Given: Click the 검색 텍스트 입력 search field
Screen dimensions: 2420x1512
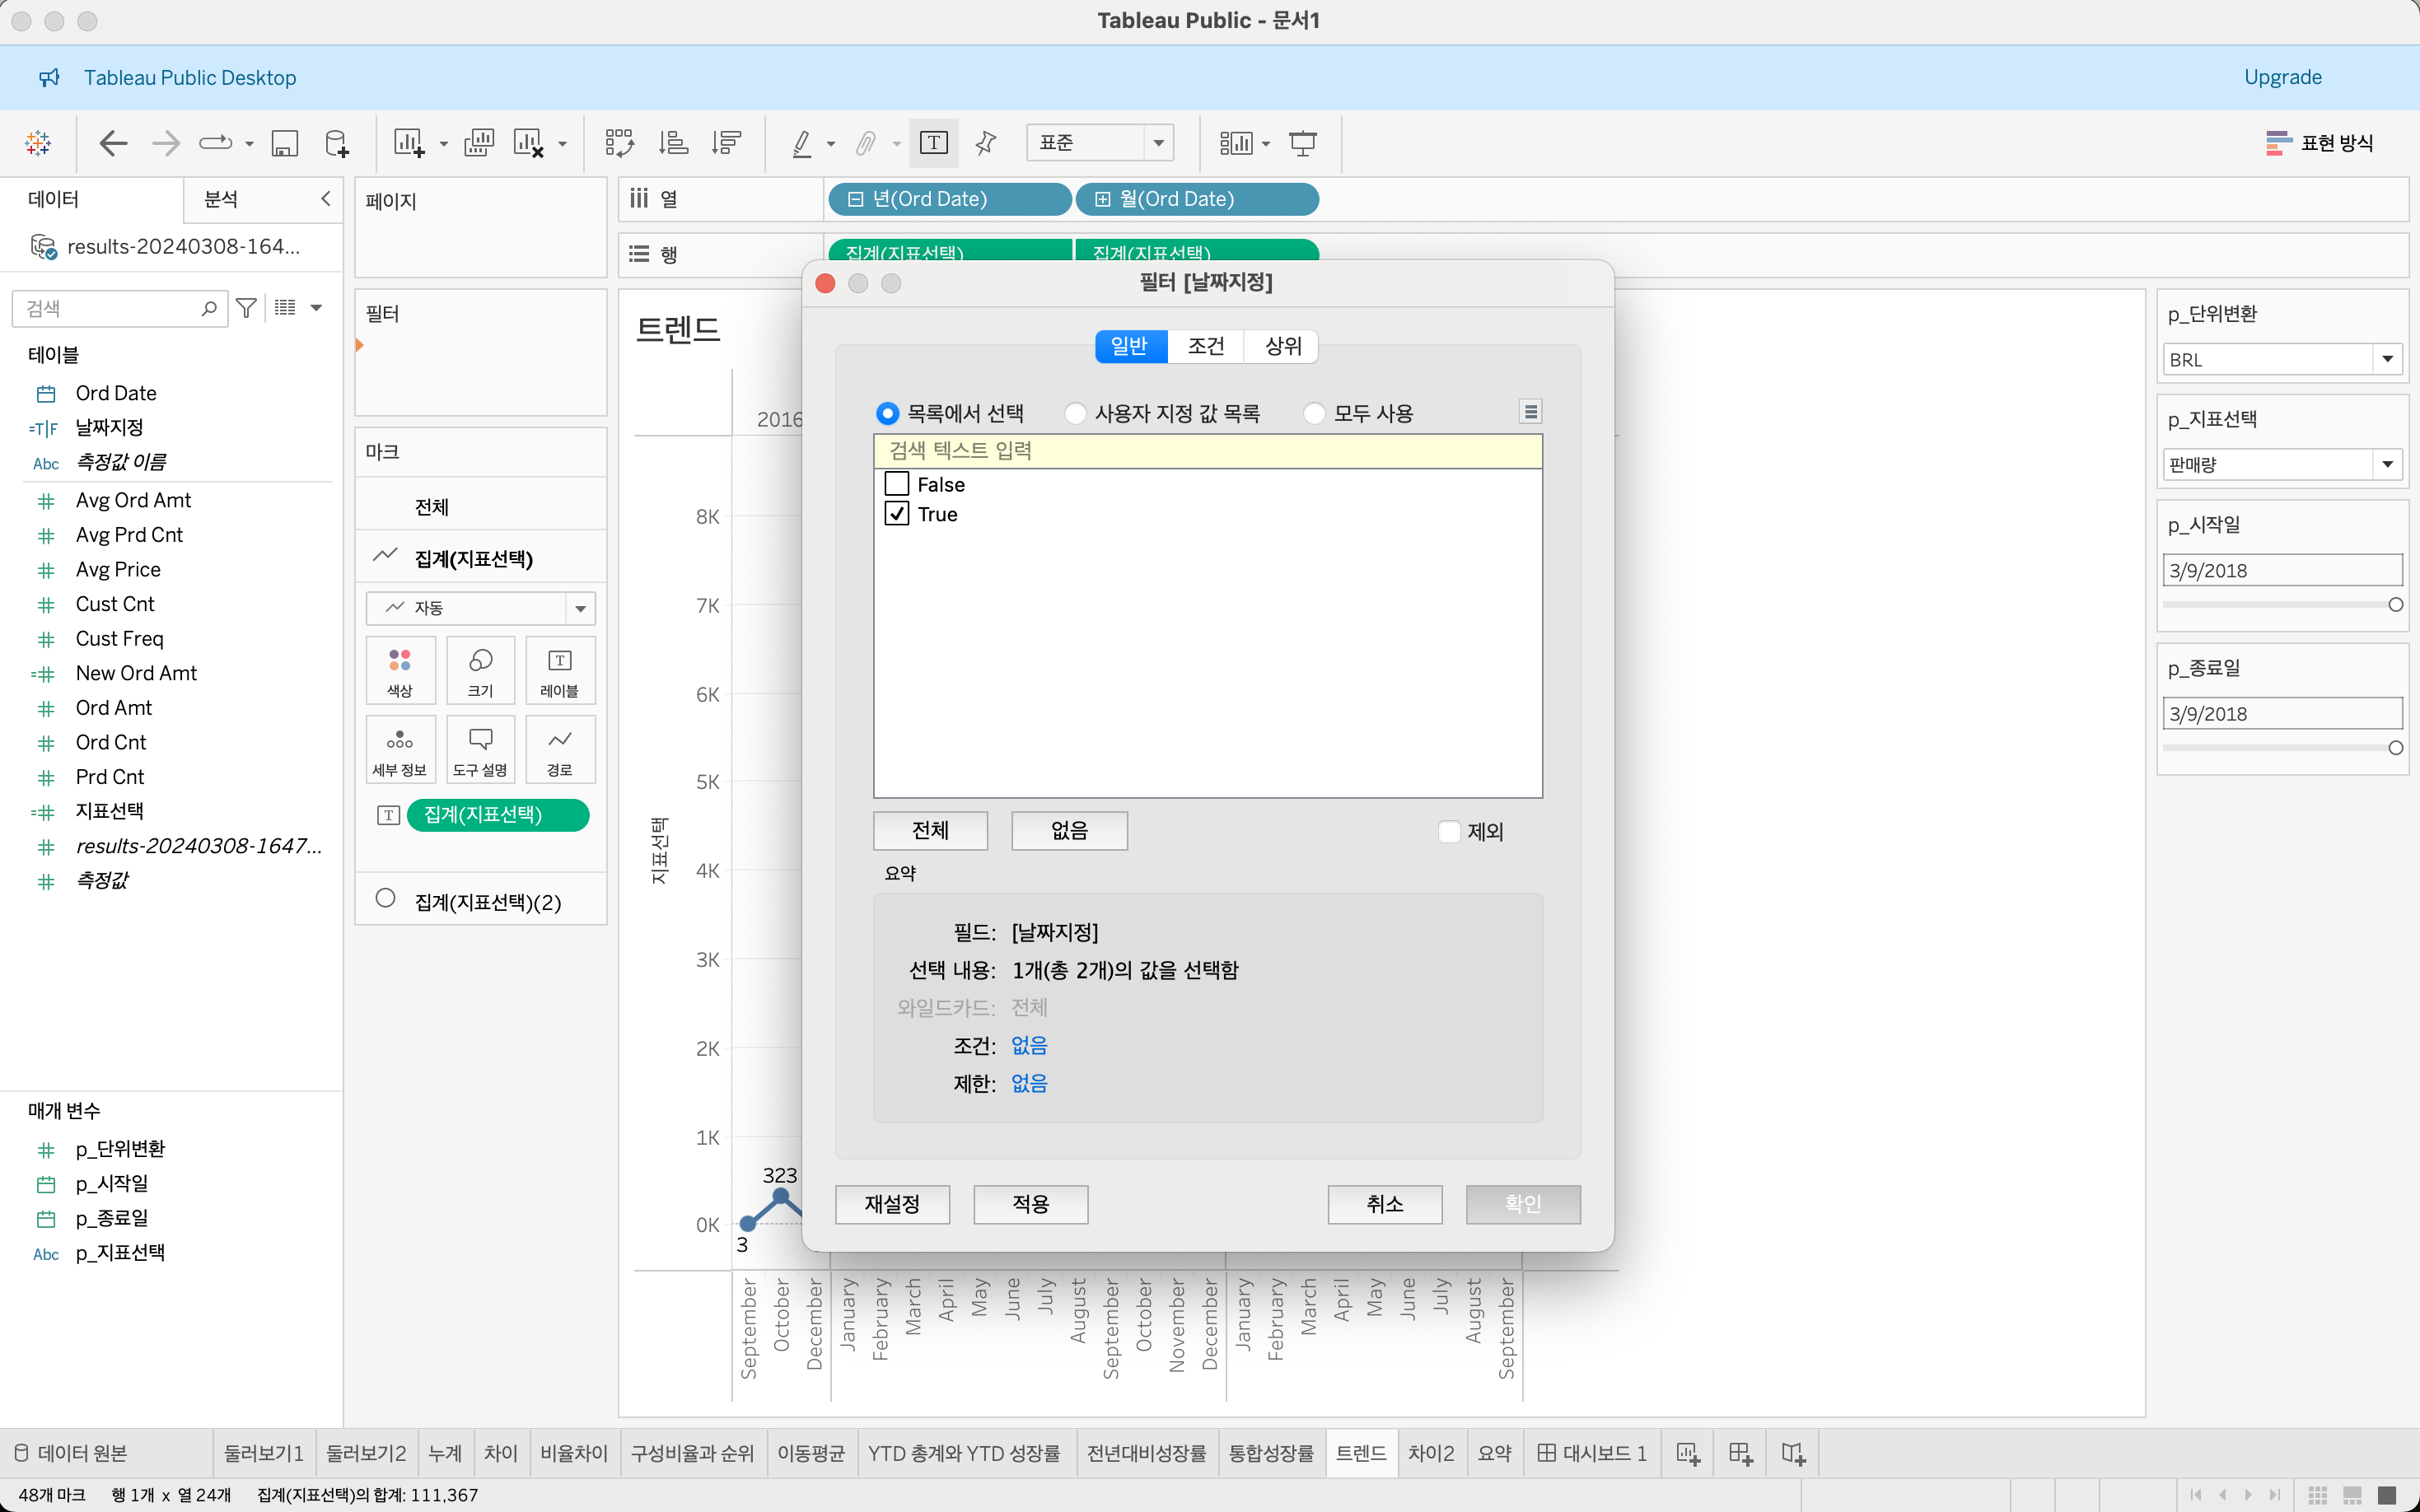Looking at the screenshot, I should (x=1207, y=451).
